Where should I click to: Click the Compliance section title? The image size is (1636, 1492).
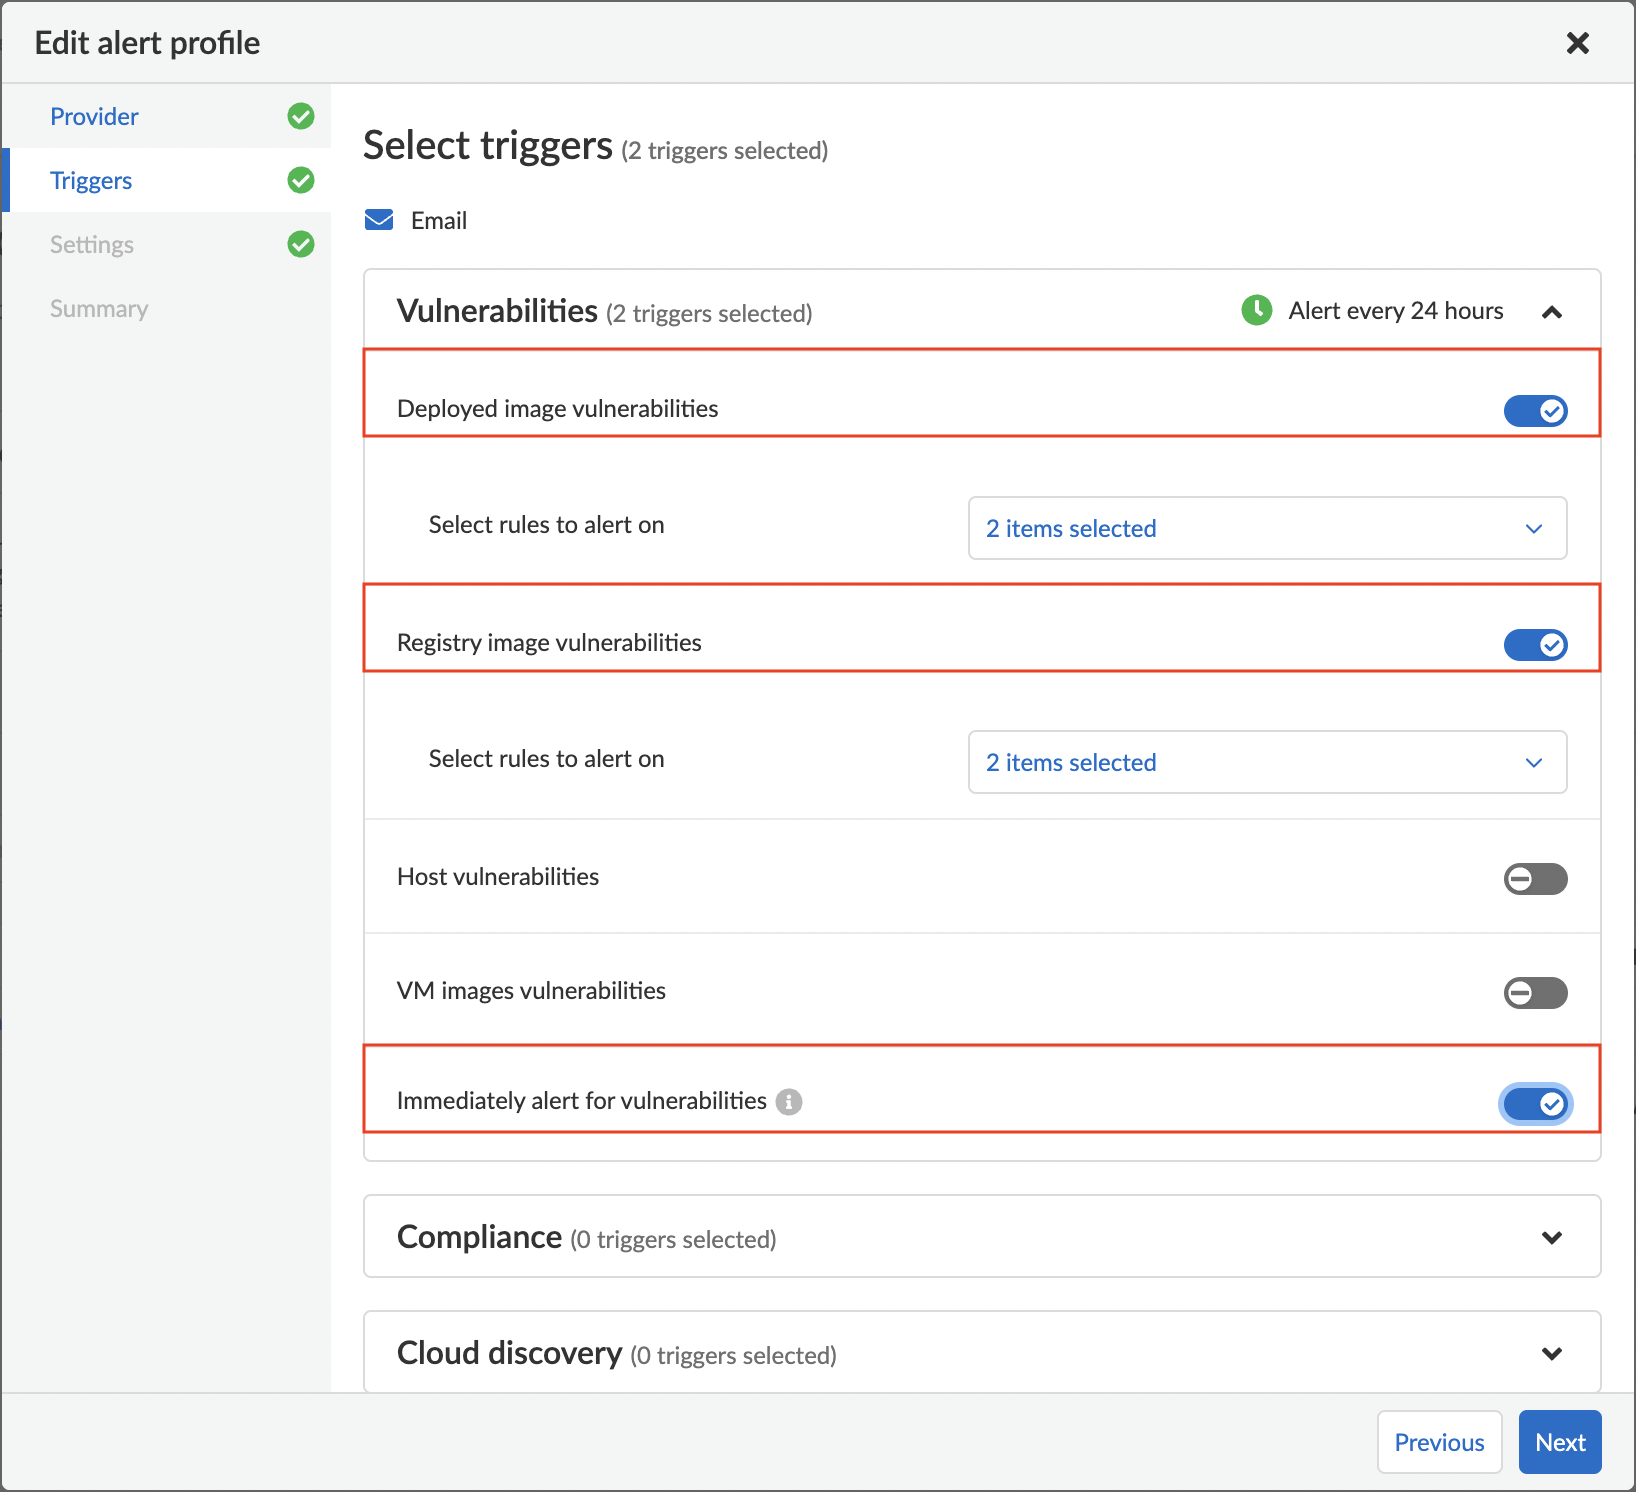pyautogui.click(x=479, y=1237)
